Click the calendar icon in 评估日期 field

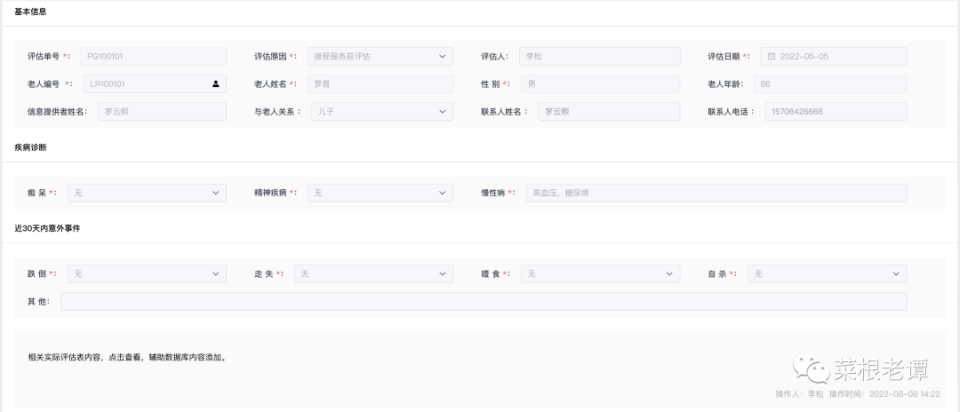click(771, 56)
